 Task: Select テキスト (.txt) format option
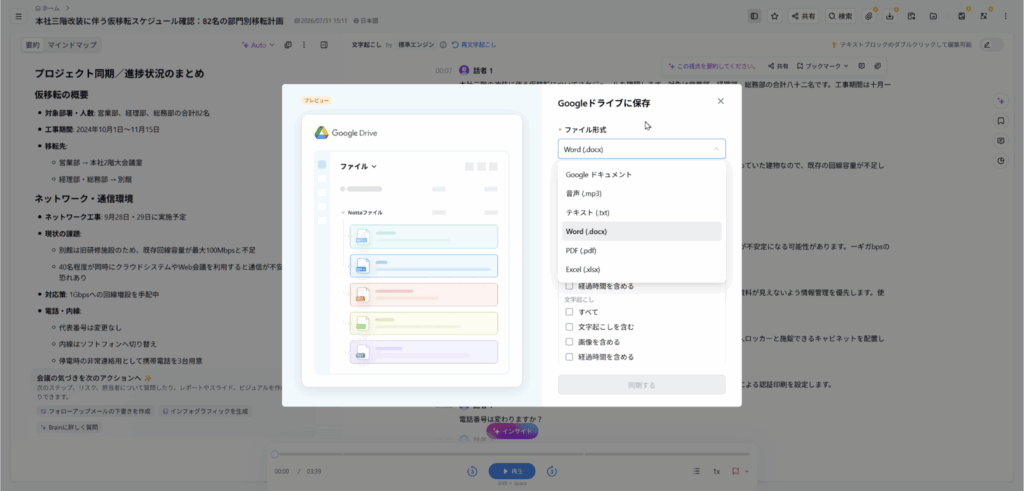click(641, 213)
